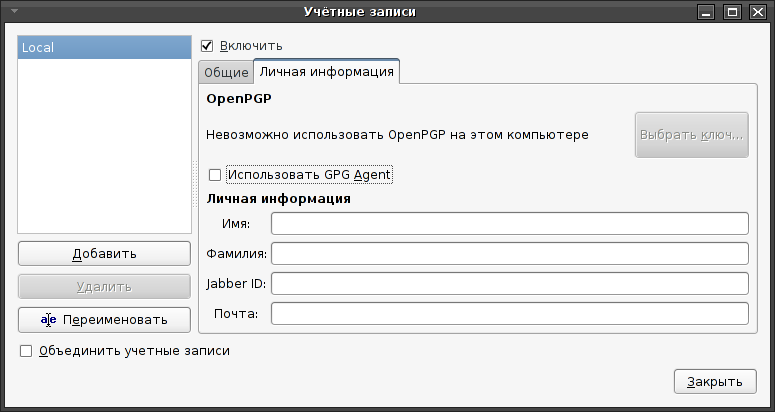Toggle the Включить checkbox
The width and height of the screenshot is (775, 412).
(x=207, y=46)
